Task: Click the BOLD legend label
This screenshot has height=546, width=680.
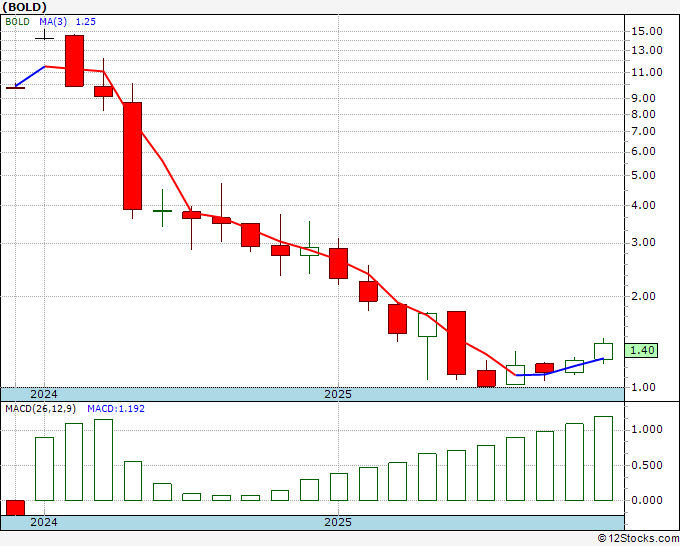Action: tap(17, 22)
